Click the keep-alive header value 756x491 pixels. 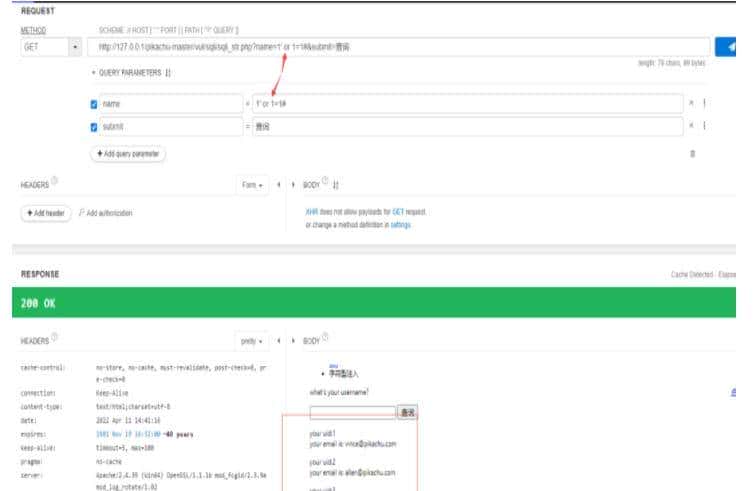125,448
